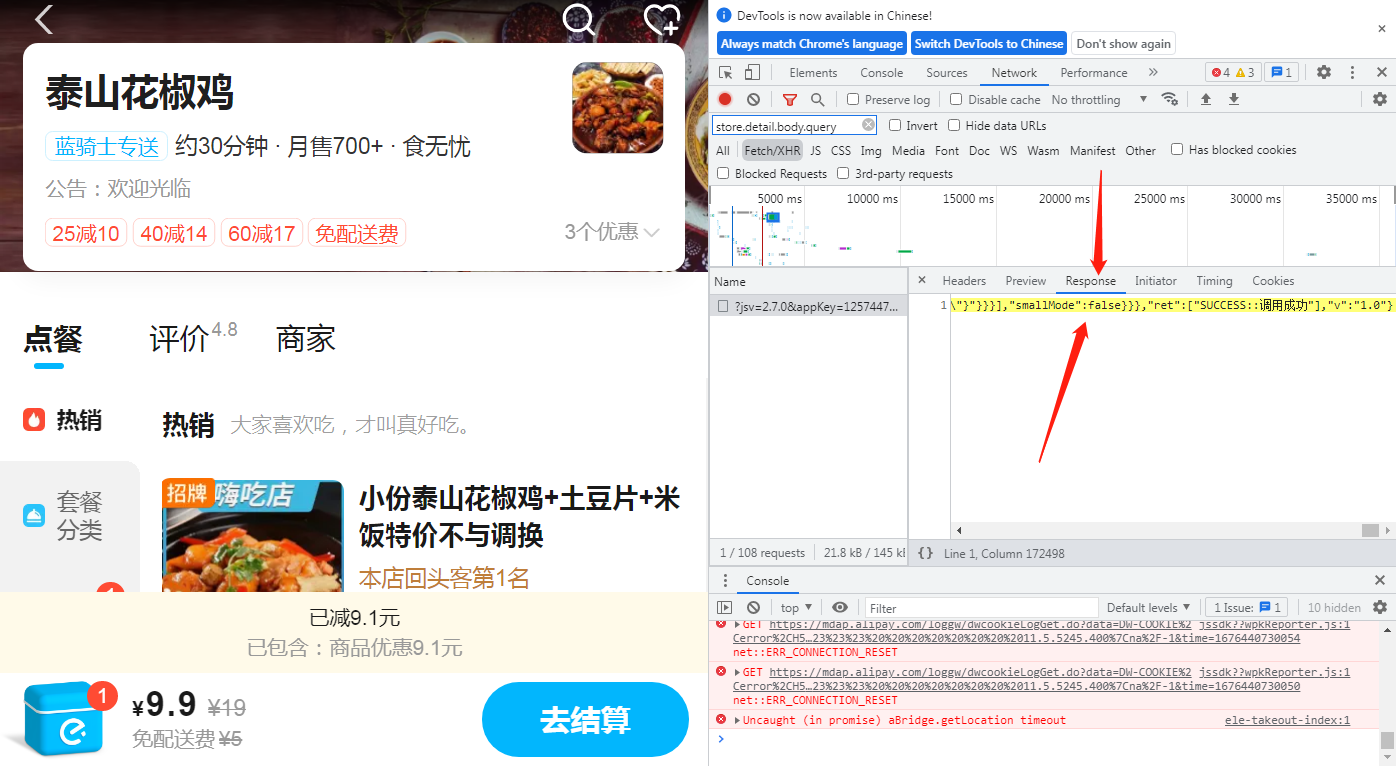The width and height of the screenshot is (1396, 766).
Task: Open the Elements panel tab
Action: (813, 73)
